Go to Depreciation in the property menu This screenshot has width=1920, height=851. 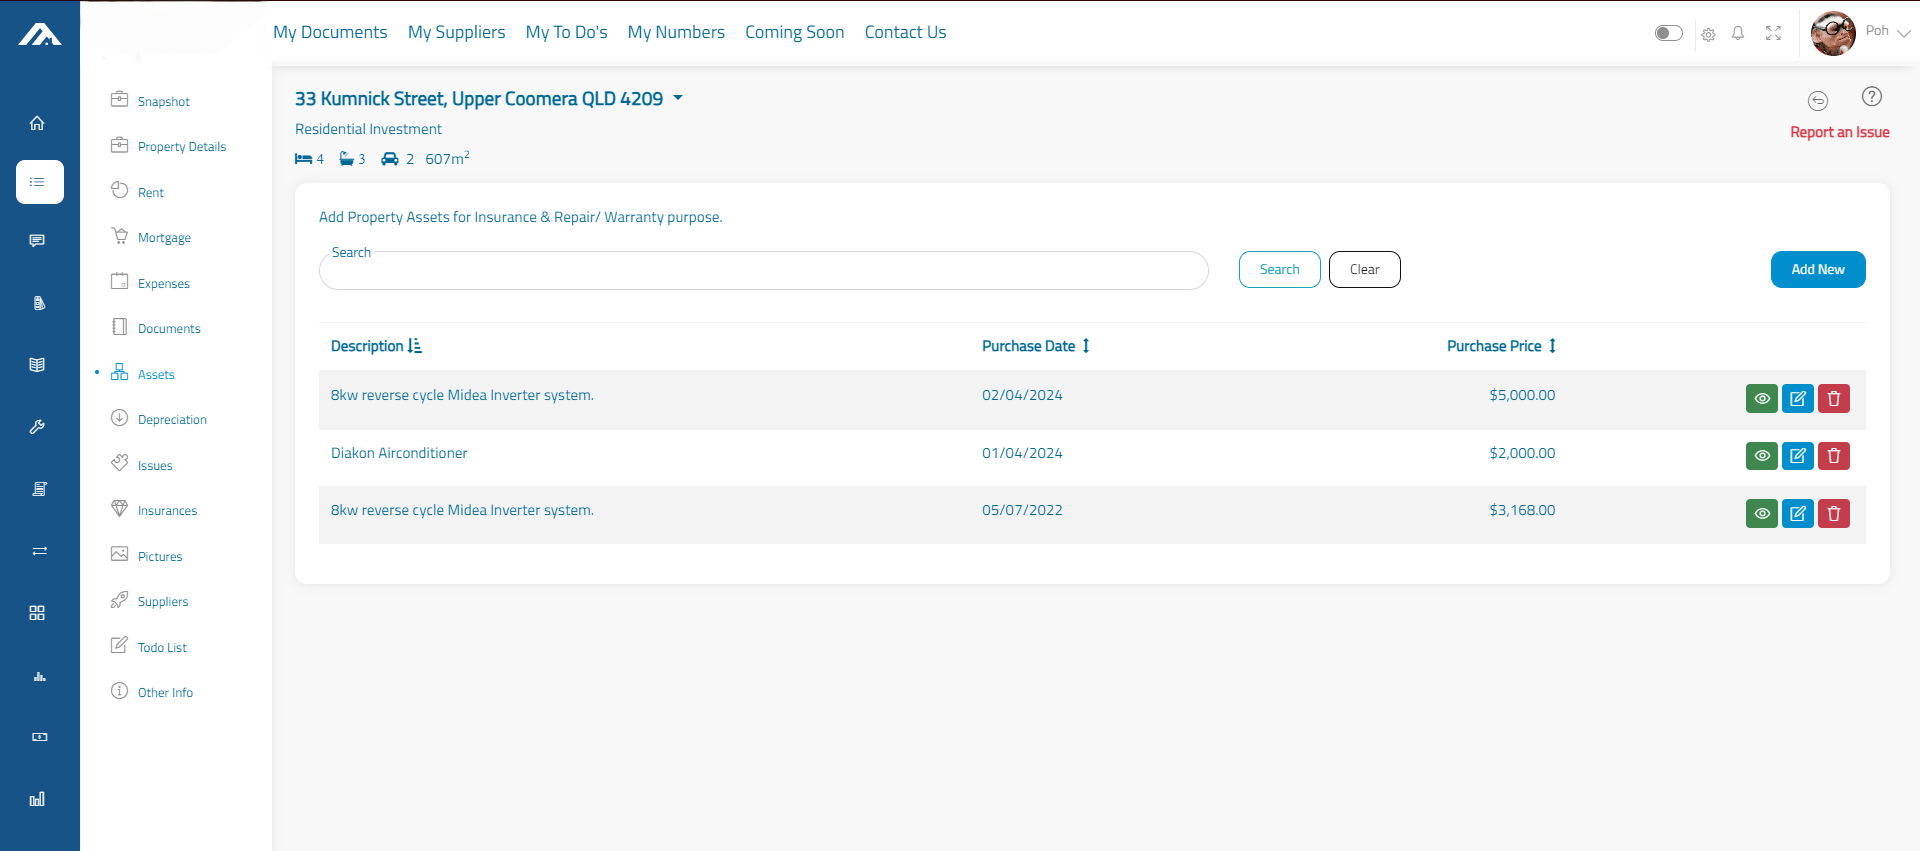click(172, 420)
